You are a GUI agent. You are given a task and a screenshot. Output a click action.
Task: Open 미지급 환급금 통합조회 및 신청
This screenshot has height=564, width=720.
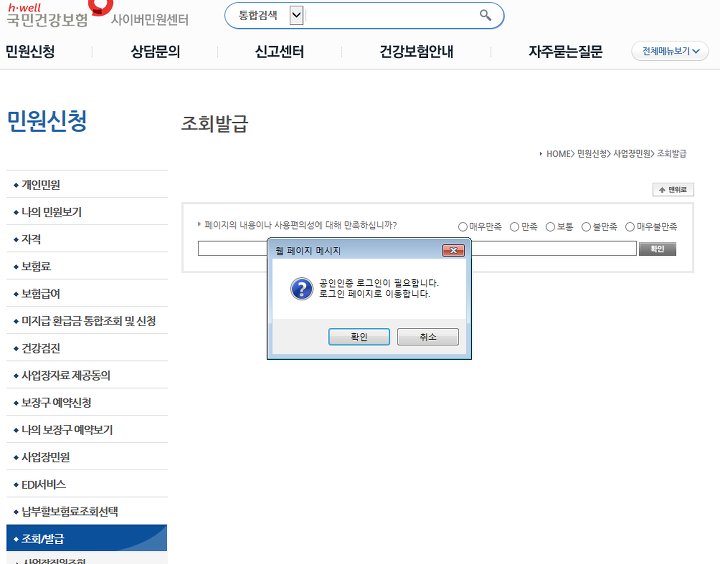[x=87, y=321]
